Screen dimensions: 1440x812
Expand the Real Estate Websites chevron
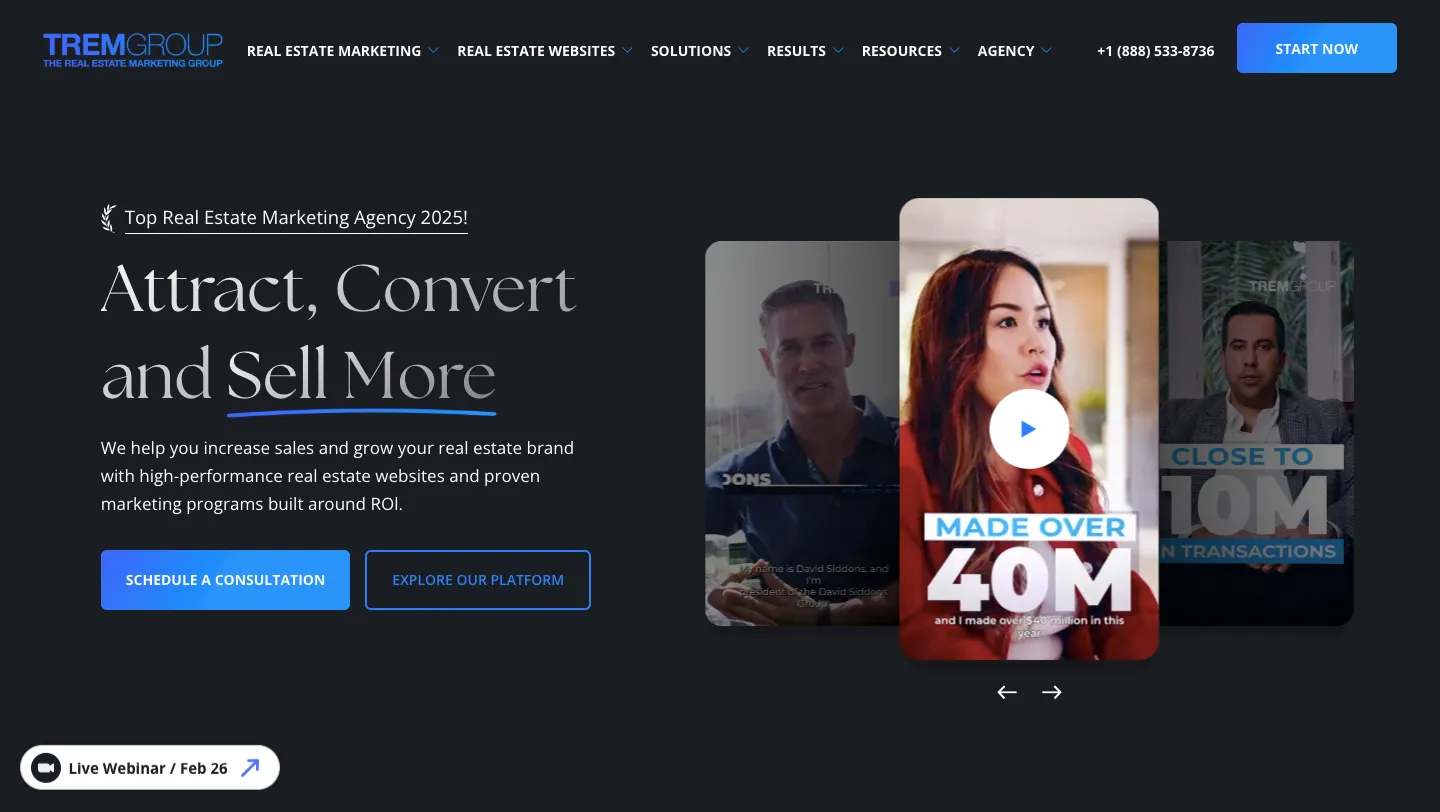(x=627, y=50)
